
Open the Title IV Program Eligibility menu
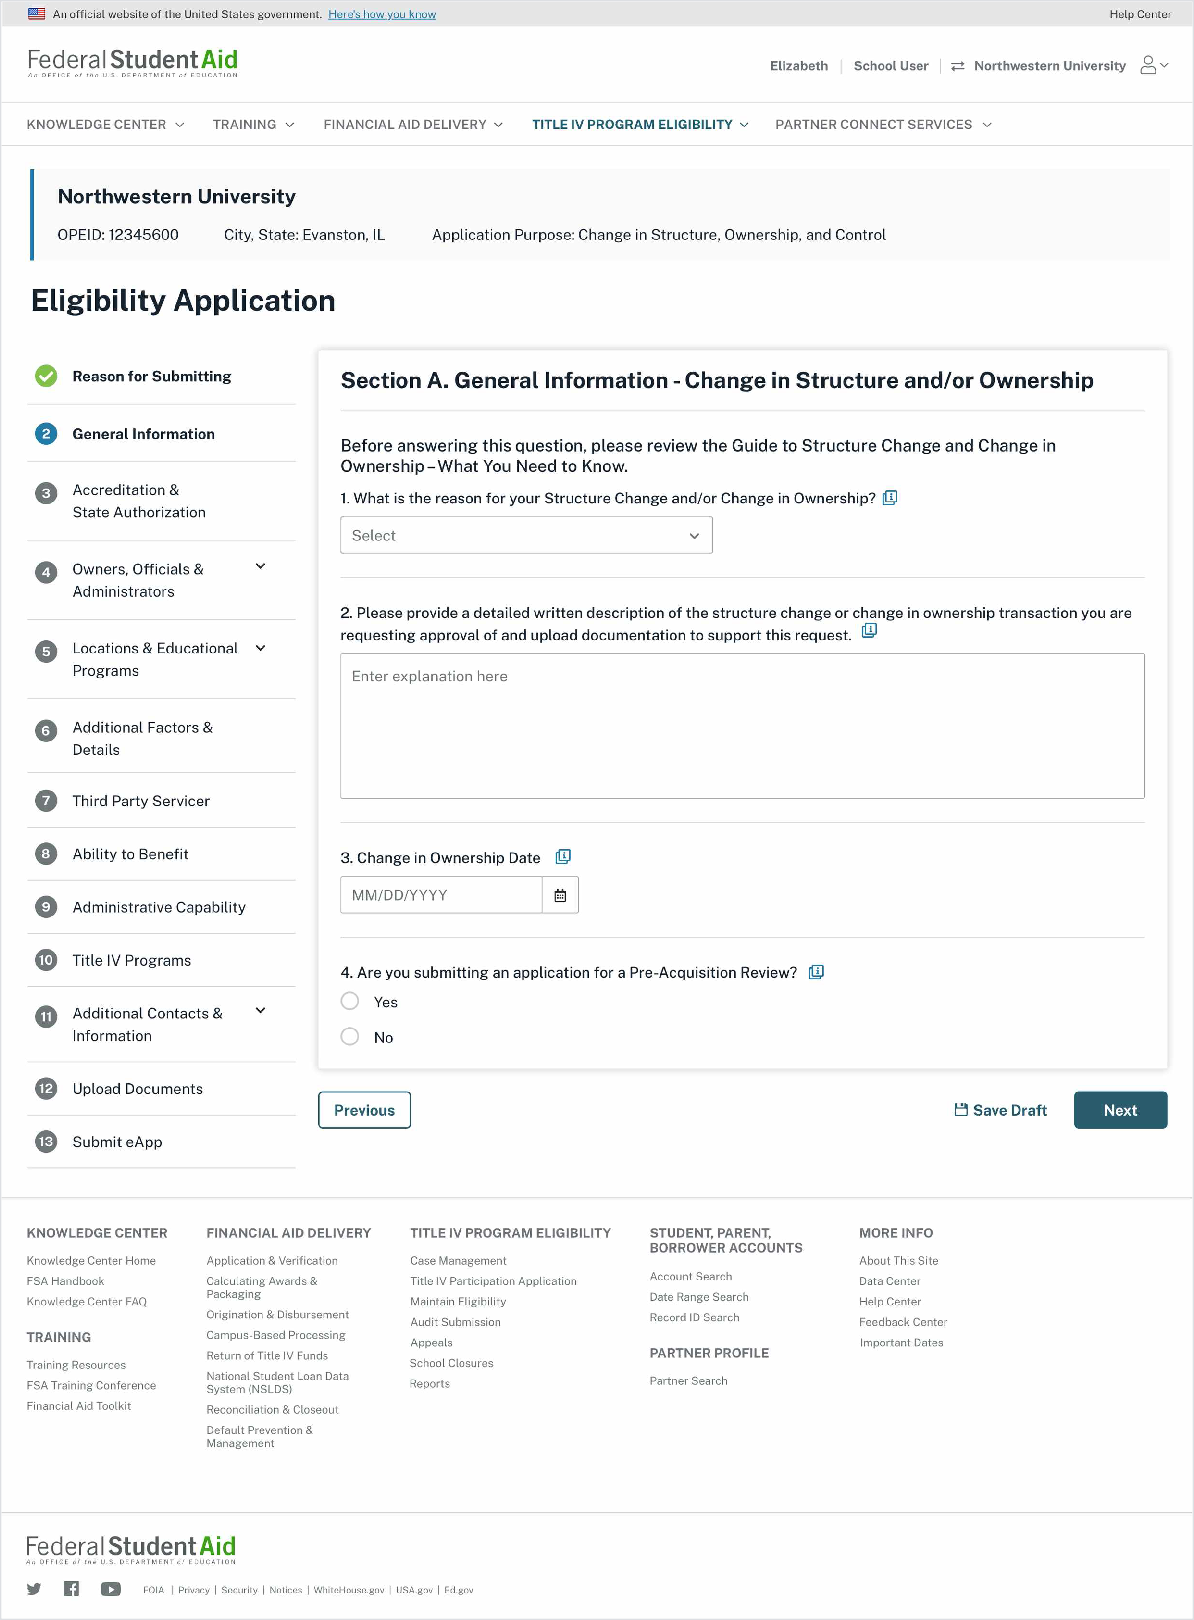640,125
